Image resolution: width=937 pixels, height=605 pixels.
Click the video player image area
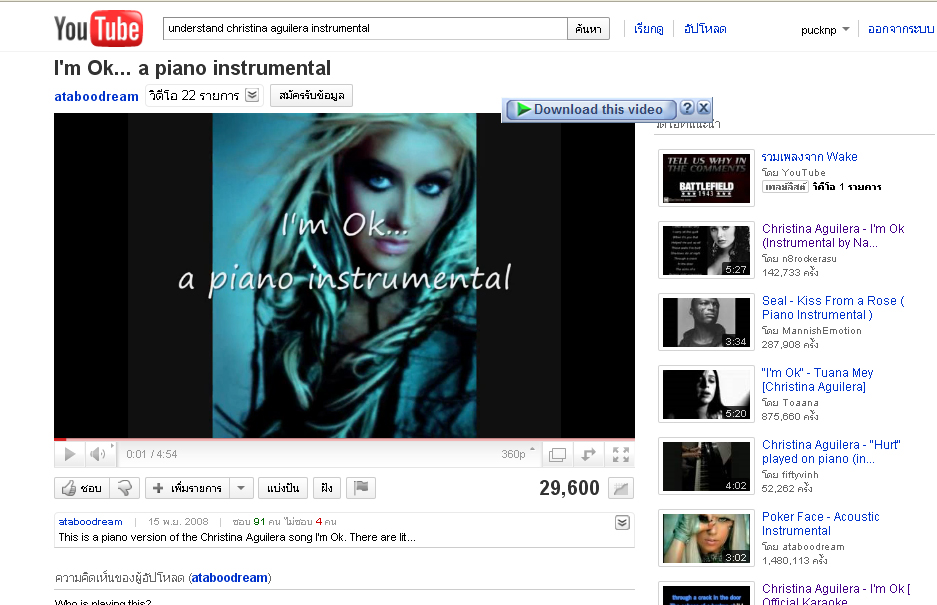(344, 275)
